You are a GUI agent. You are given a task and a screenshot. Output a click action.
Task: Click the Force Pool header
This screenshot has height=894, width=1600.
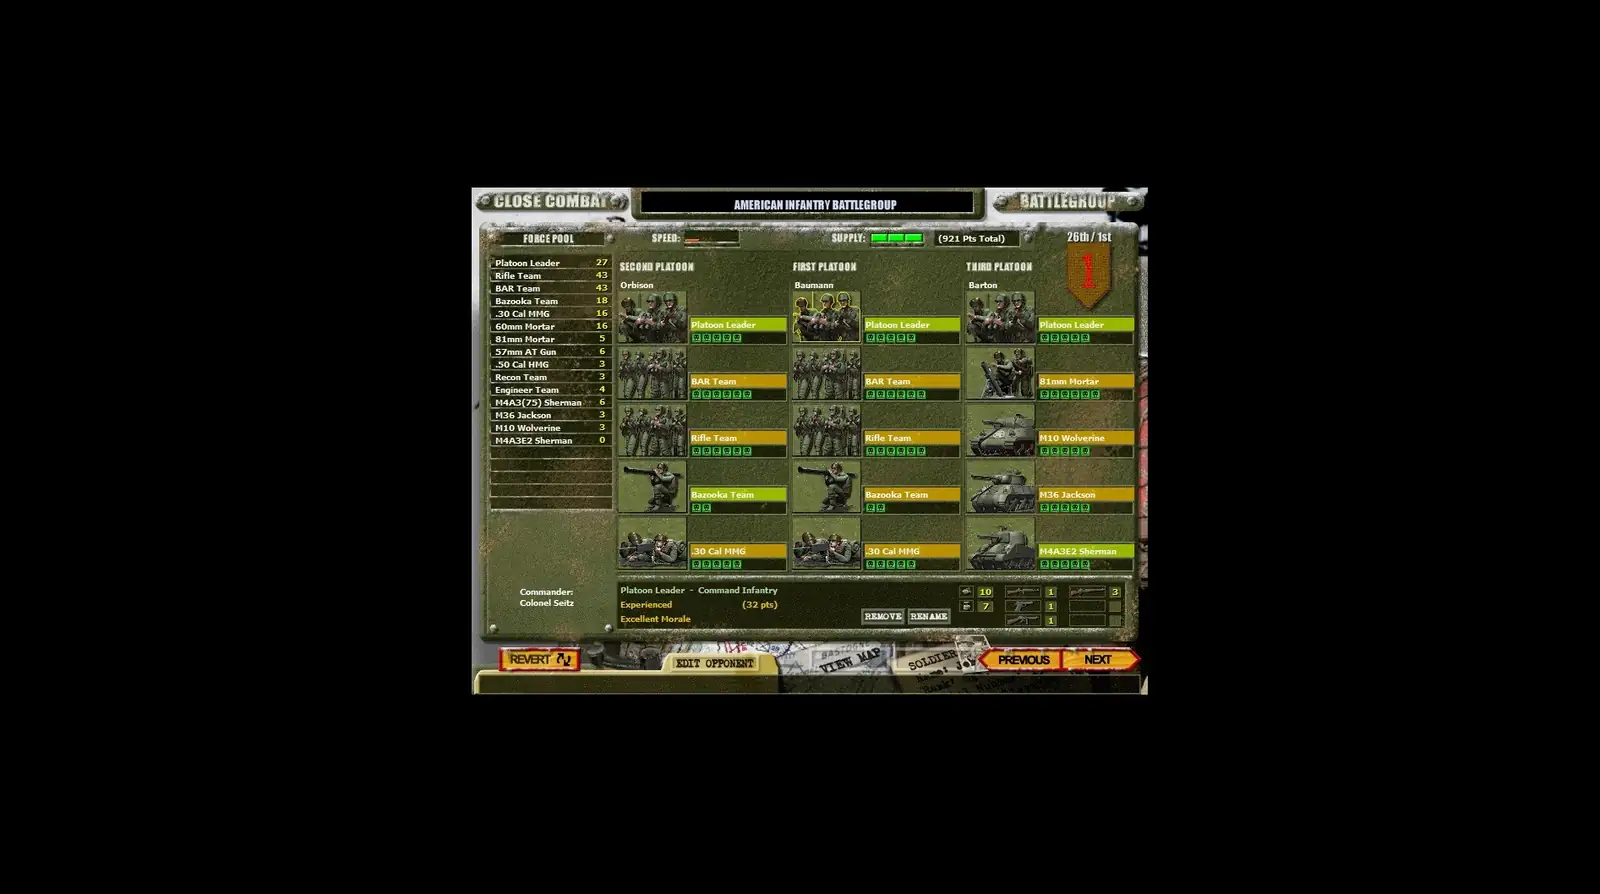[549, 239]
